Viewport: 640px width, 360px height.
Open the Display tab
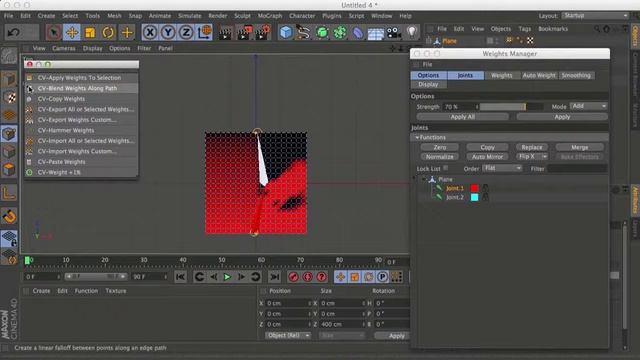(x=428, y=84)
